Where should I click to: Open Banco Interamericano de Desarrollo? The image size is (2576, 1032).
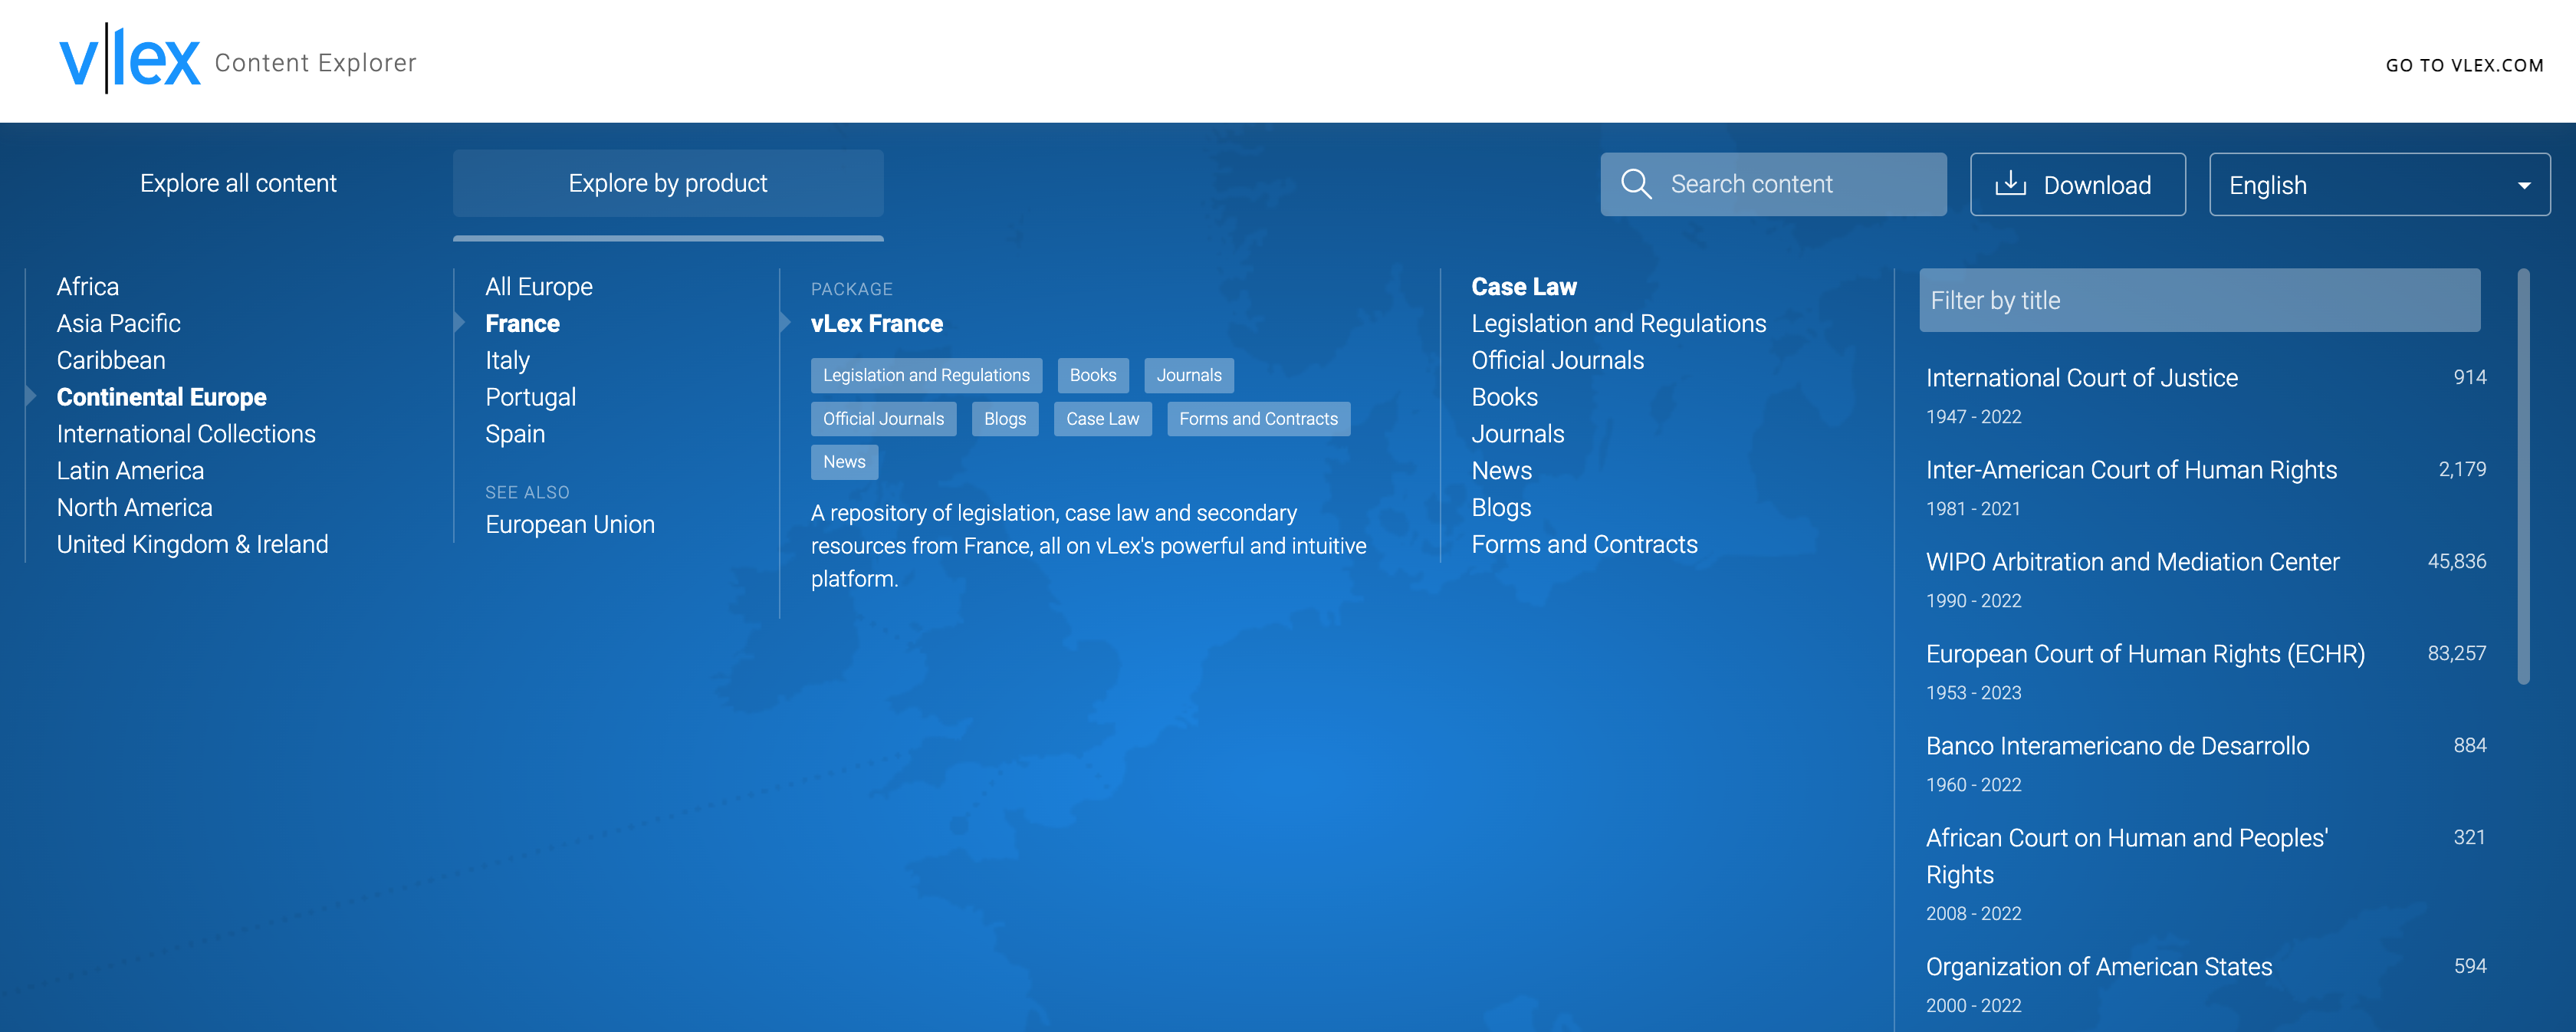click(2117, 746)
